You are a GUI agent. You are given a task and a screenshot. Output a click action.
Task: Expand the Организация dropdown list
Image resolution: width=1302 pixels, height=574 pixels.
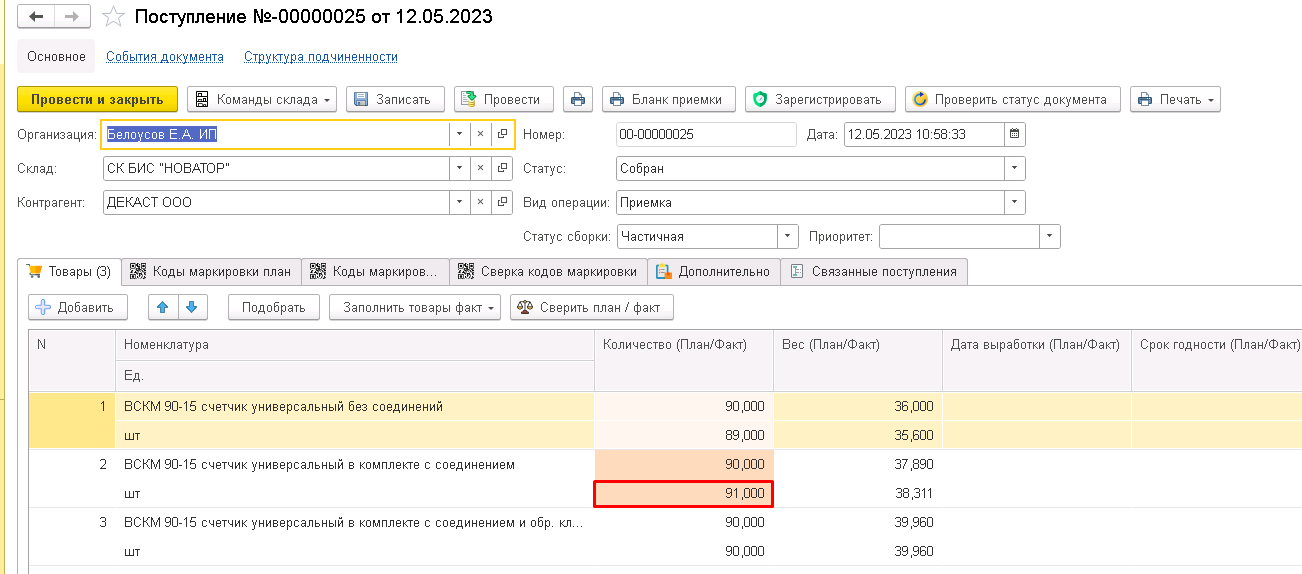(x=459, y=134)
